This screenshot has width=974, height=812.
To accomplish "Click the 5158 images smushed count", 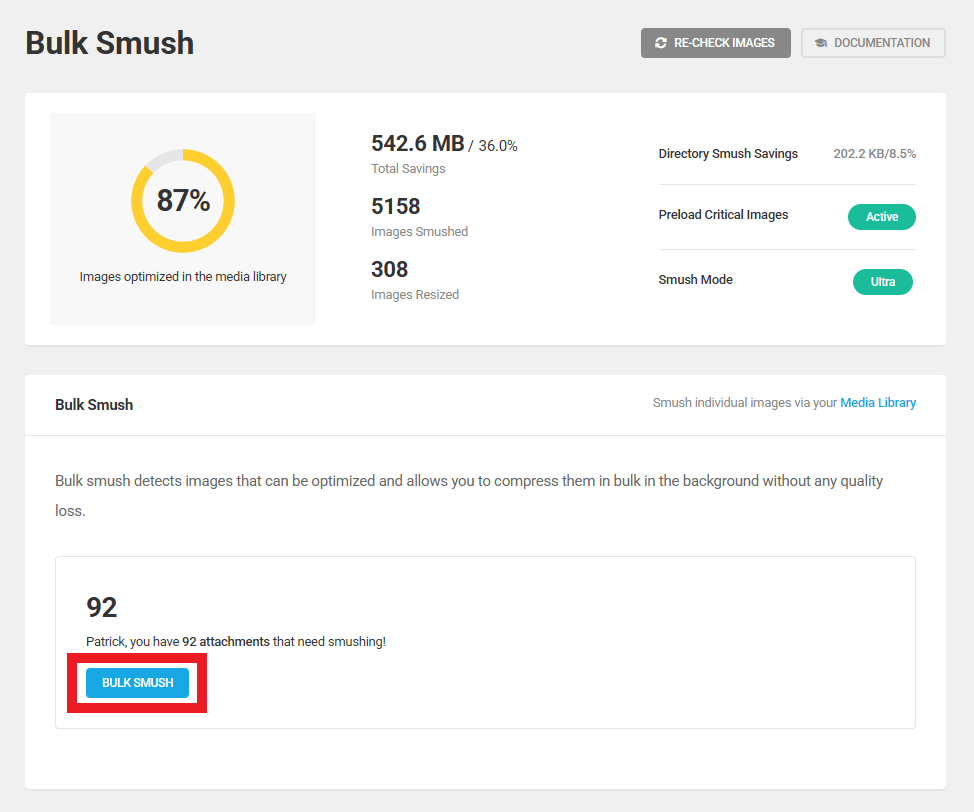I will click(x=396, y=207).
